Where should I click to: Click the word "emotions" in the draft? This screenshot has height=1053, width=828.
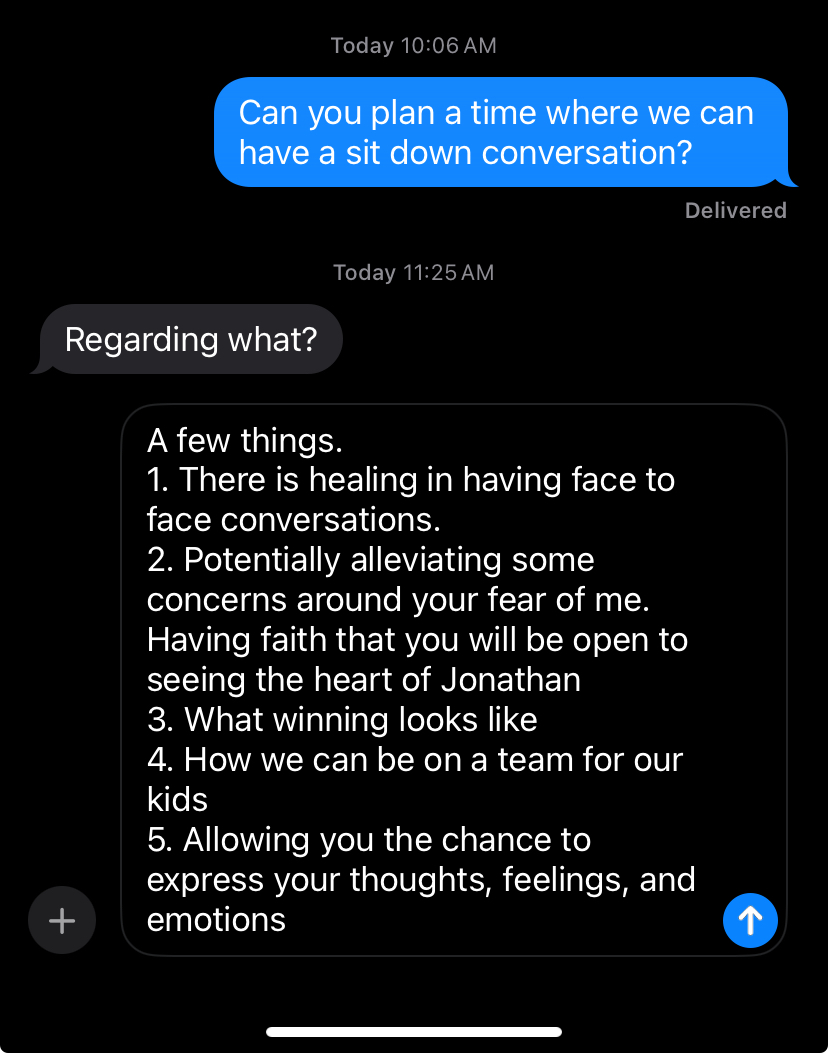click(x=216, y=920)
